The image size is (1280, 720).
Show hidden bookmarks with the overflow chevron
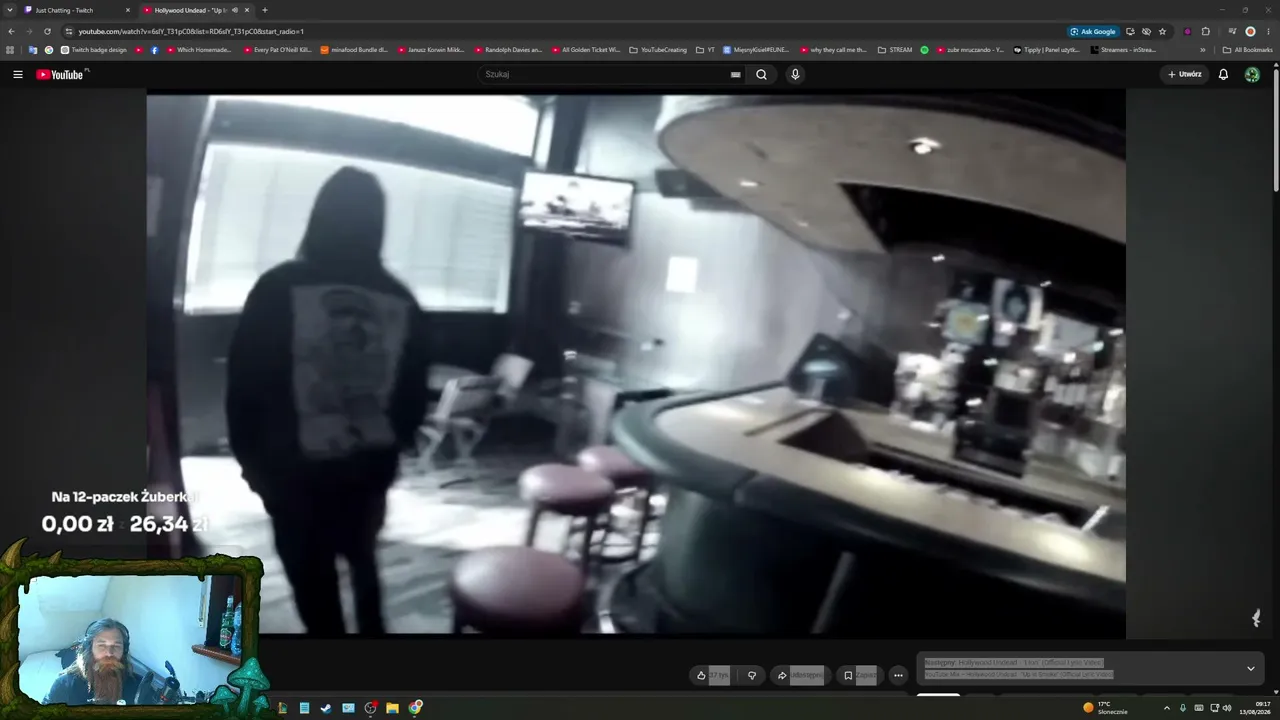1203,50
